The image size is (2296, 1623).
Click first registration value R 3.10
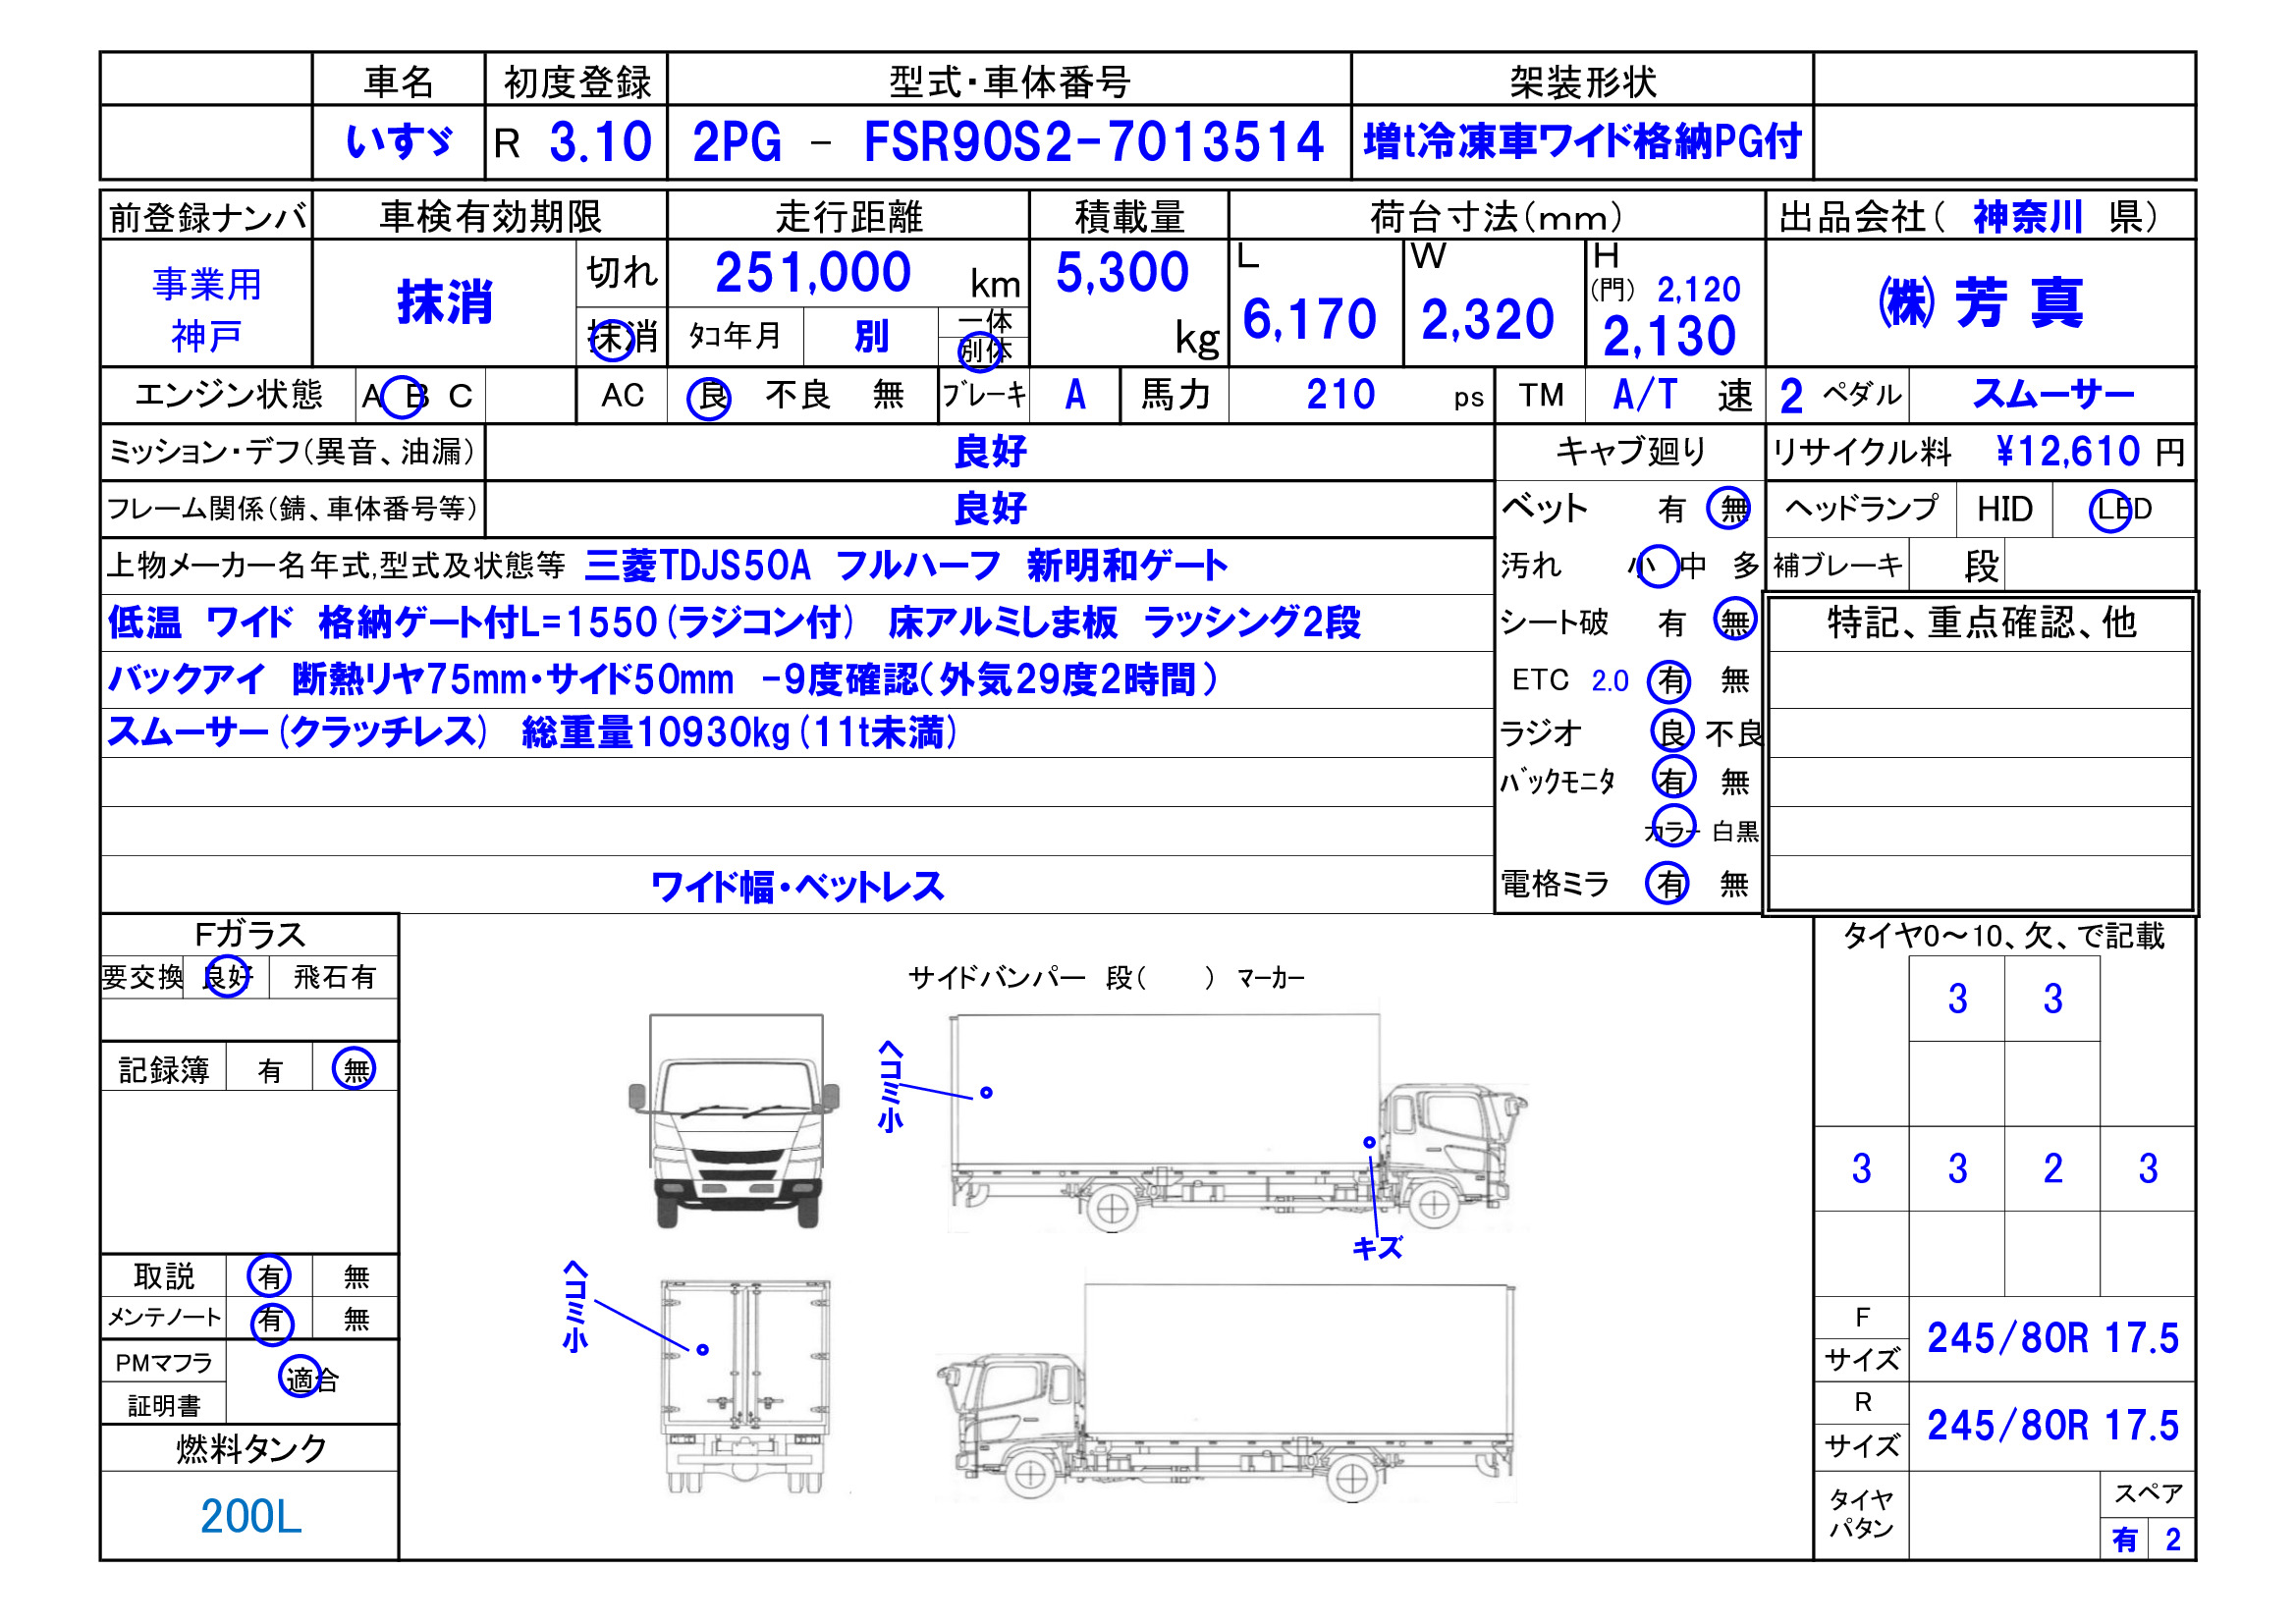pos(573,143)
